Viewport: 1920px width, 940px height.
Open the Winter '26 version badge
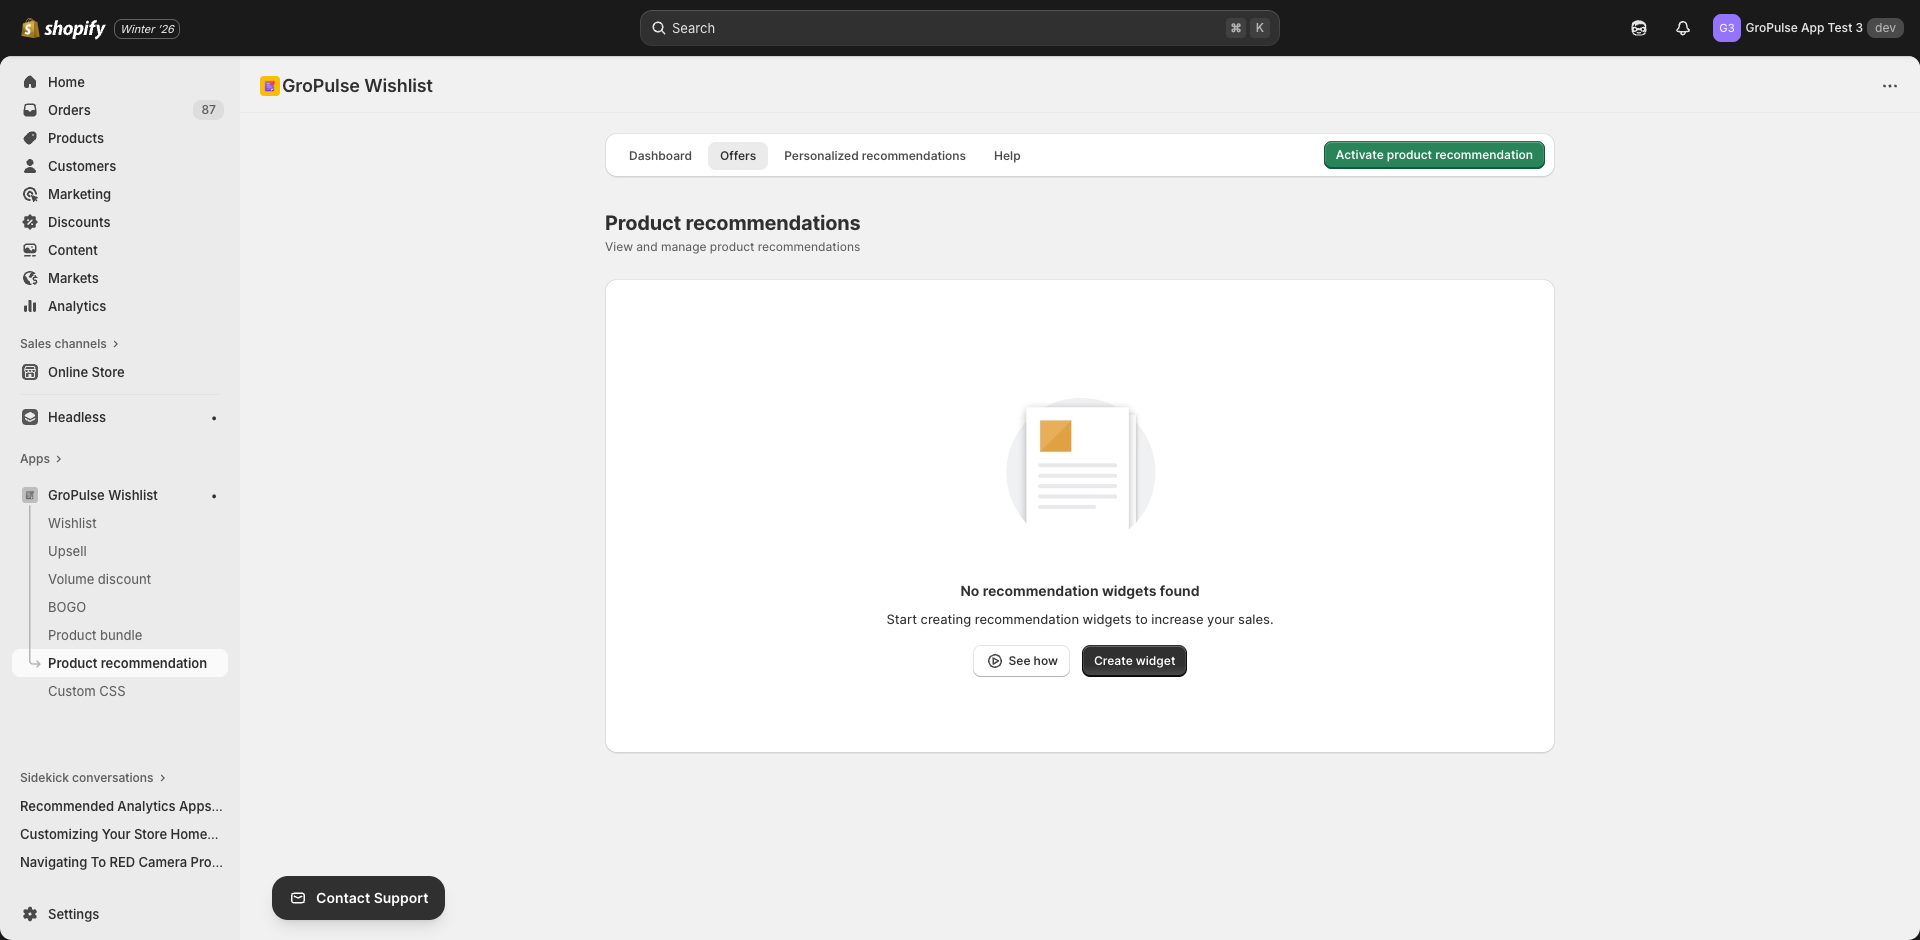146,28
